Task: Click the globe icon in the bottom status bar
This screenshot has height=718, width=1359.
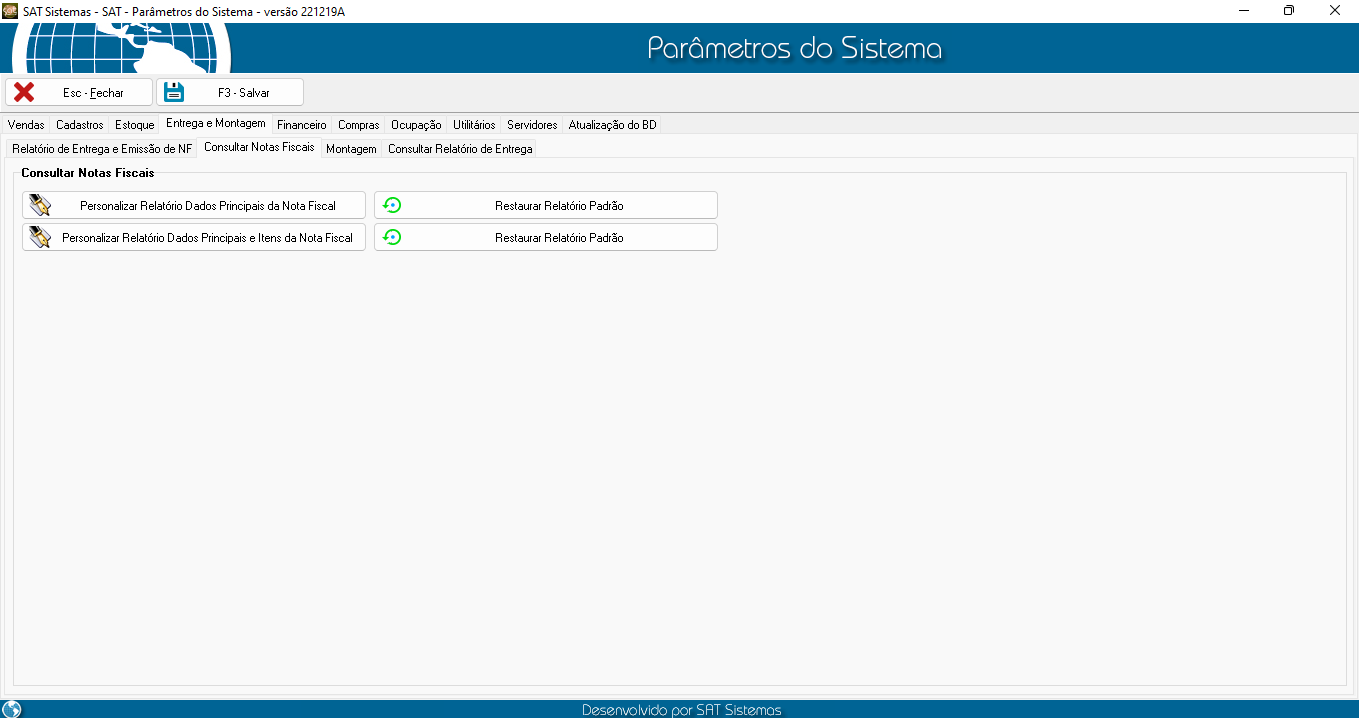Action: click(x=12, y=709)
